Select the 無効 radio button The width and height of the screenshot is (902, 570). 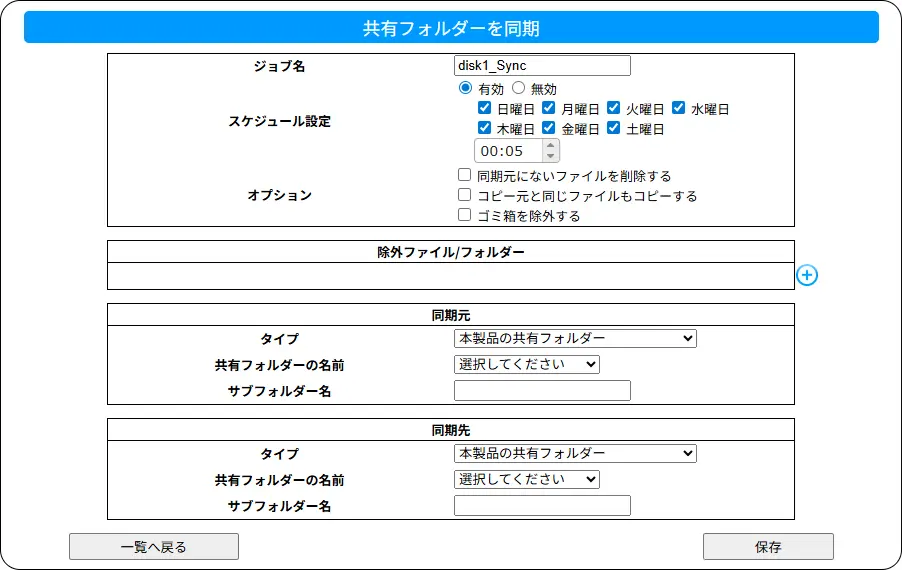(518, 88)
